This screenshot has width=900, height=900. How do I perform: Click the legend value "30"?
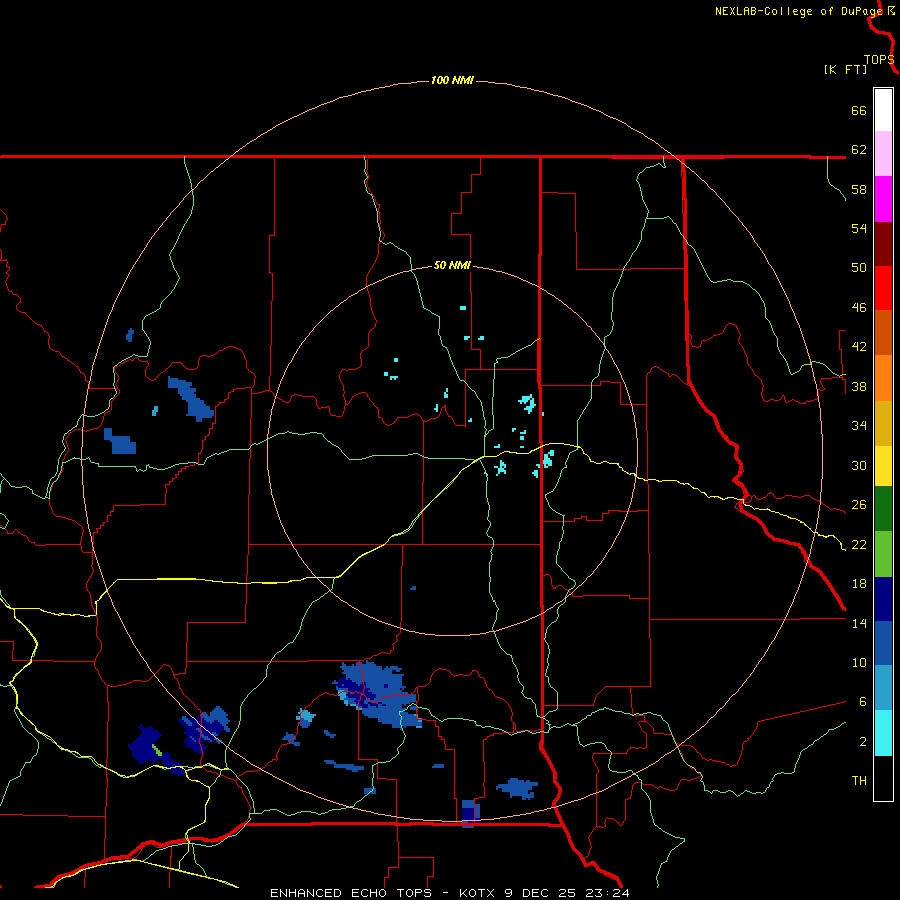coord(859,465)
